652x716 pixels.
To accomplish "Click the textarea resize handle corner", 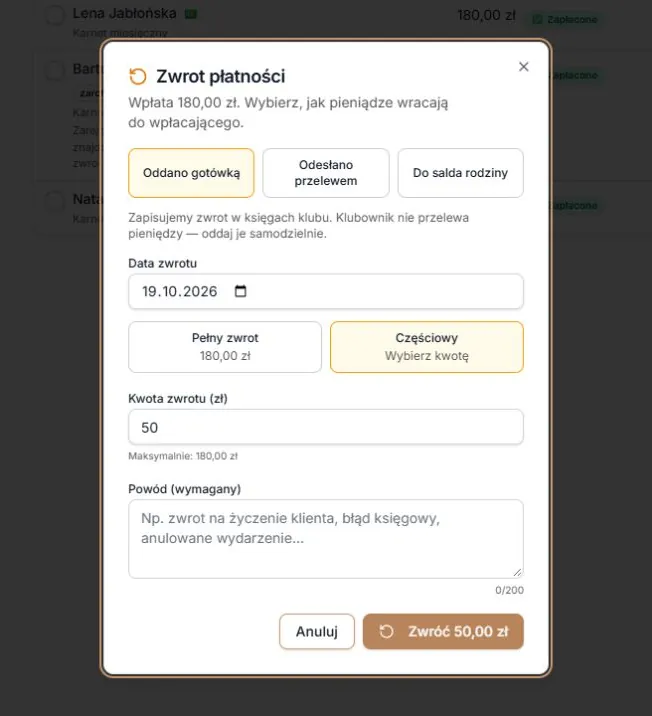I will (517, 572).
